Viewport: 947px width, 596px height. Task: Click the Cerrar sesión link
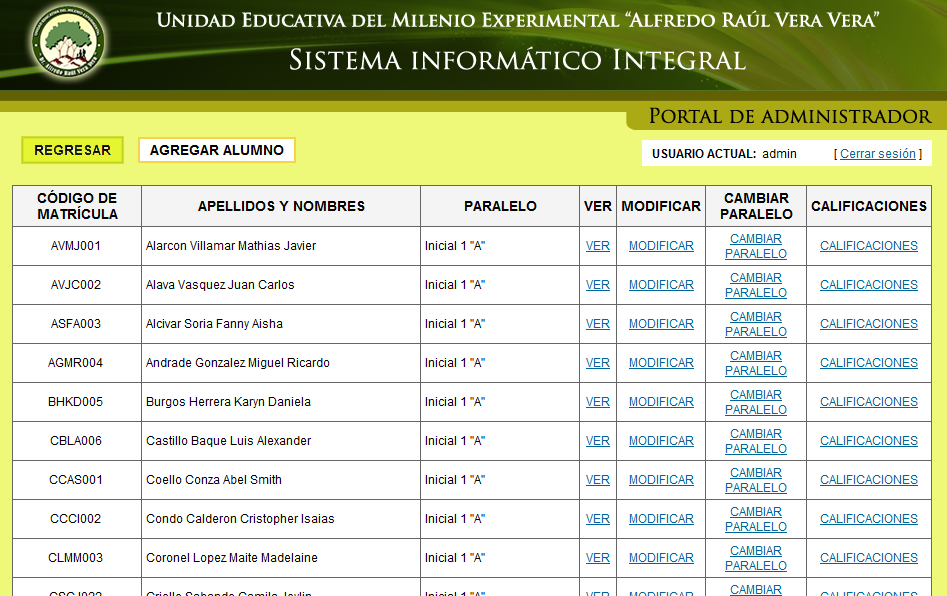pos(877,154)
